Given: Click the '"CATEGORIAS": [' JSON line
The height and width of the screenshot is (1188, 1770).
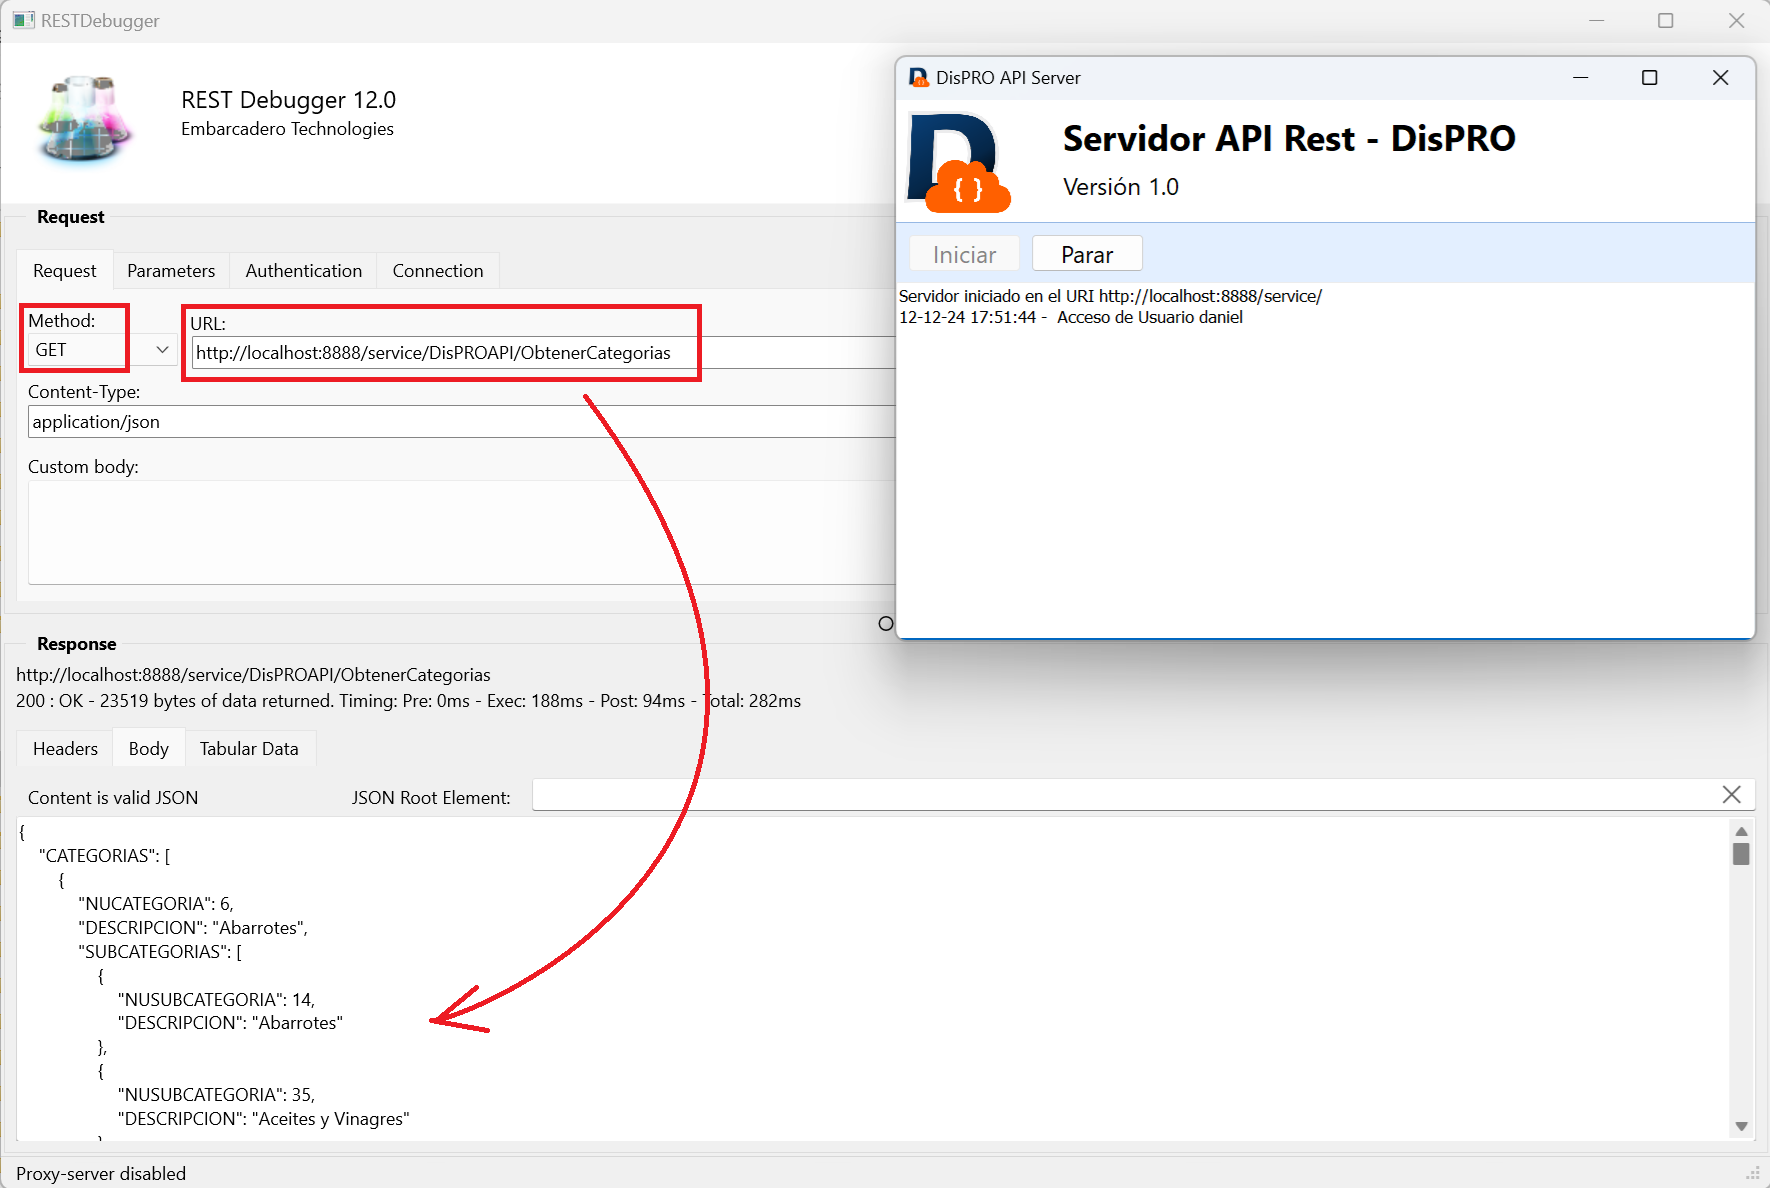Looking at the screenshot, I should pyautogui.click(x=104, y=856).
